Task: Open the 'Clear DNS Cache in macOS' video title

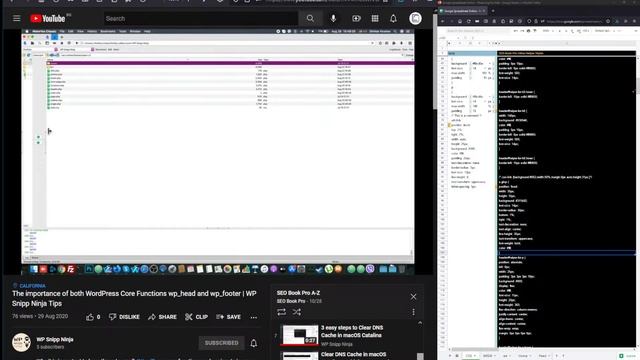Action: (353, 354)
